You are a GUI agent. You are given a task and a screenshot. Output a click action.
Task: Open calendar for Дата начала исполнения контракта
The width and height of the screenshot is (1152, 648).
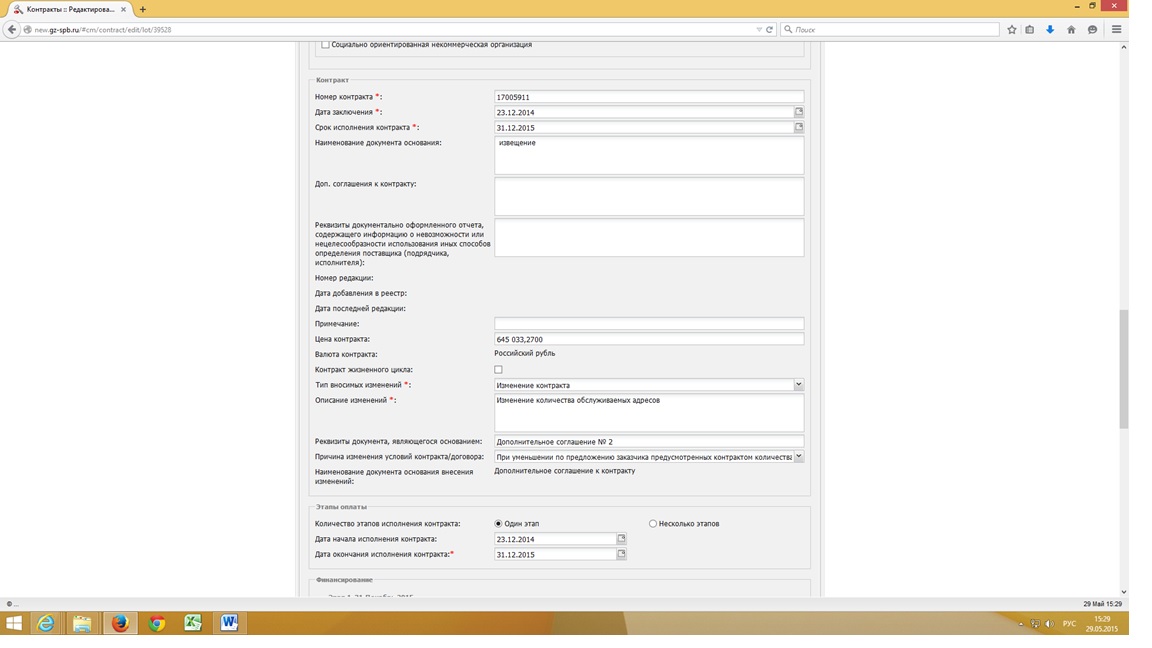pos(621,539)
